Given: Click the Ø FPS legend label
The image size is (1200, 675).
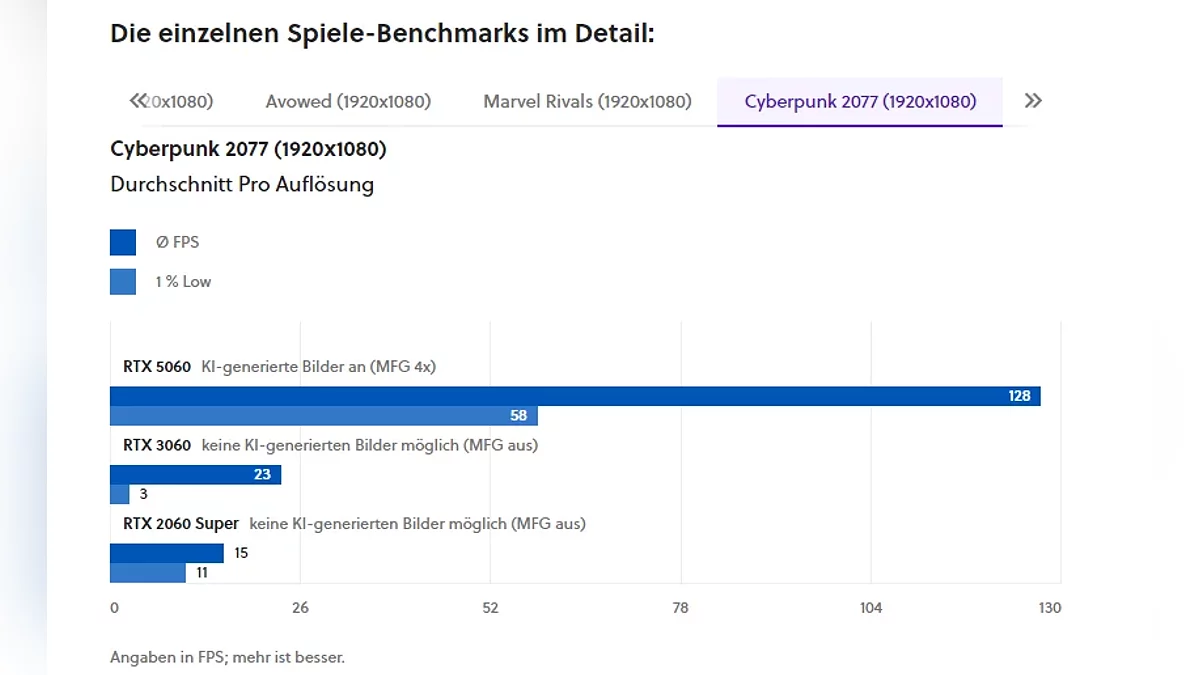Looking at the screenshot, I should (177, 242).
